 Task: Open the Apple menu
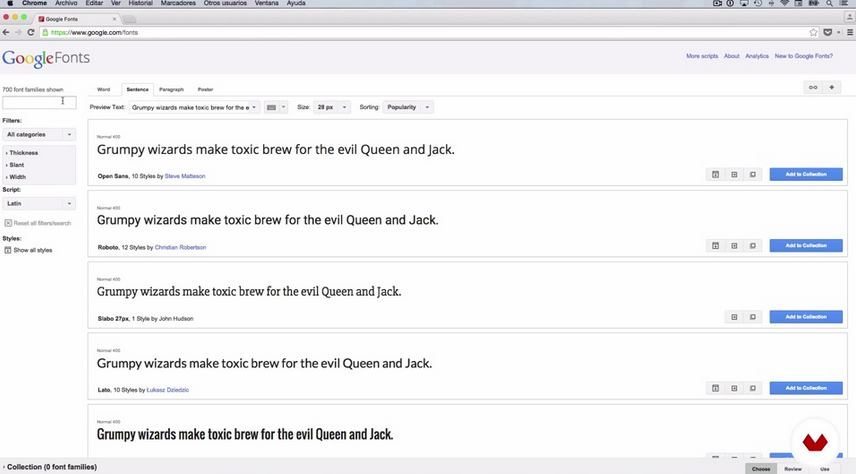click(x=9, y=3)
